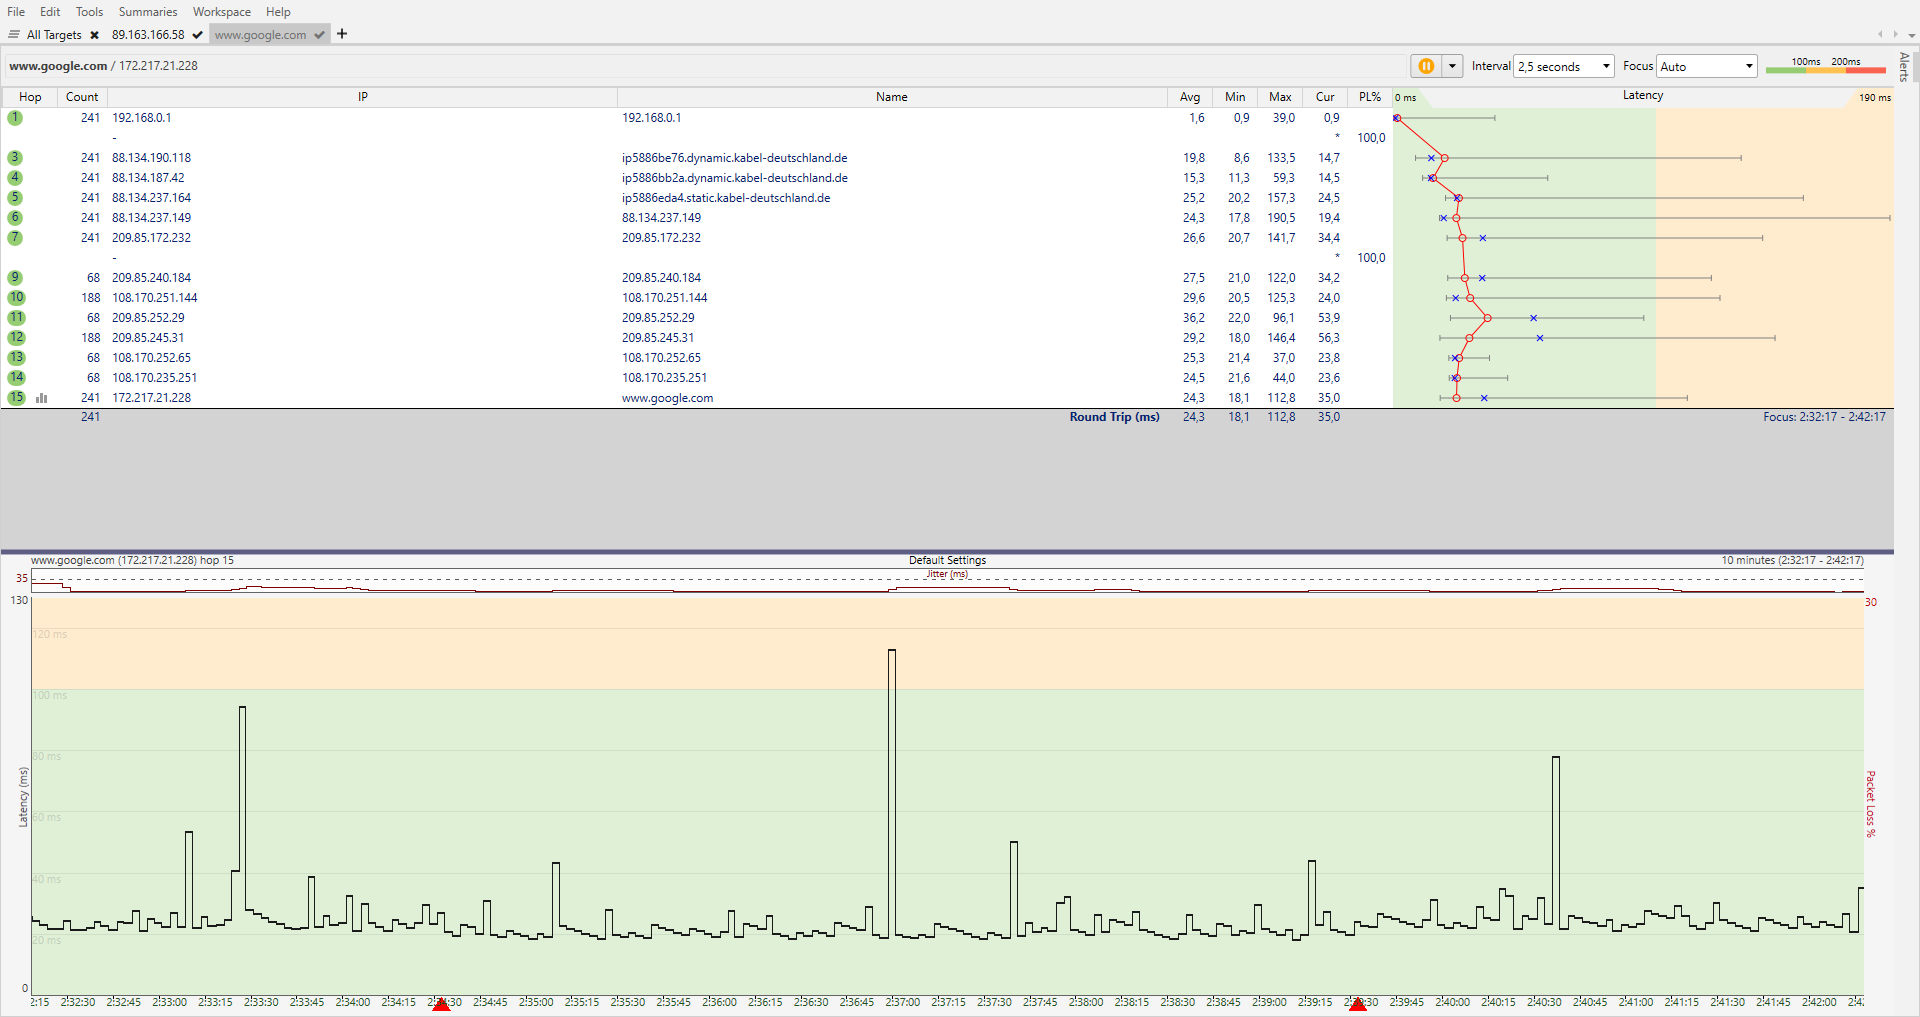This screenshot has height=1017, width=1920.
Task: Open the tab list dropdown arrow
Action: pos(1910,35)
